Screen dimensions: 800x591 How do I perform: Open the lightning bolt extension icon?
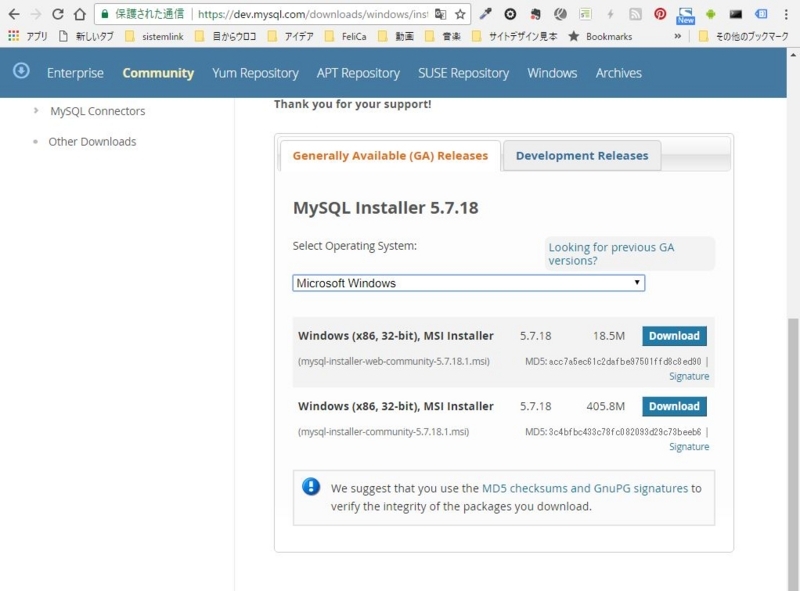click(610, 14)
